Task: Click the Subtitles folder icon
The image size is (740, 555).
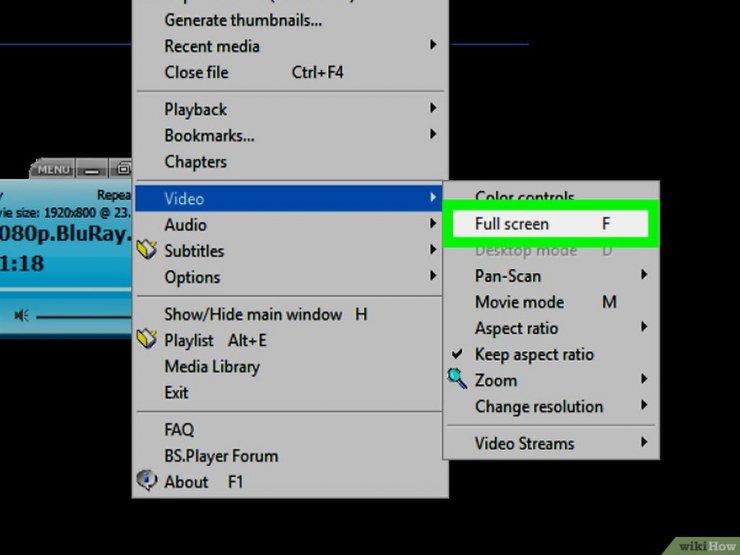Action: [x=147, y=251]
